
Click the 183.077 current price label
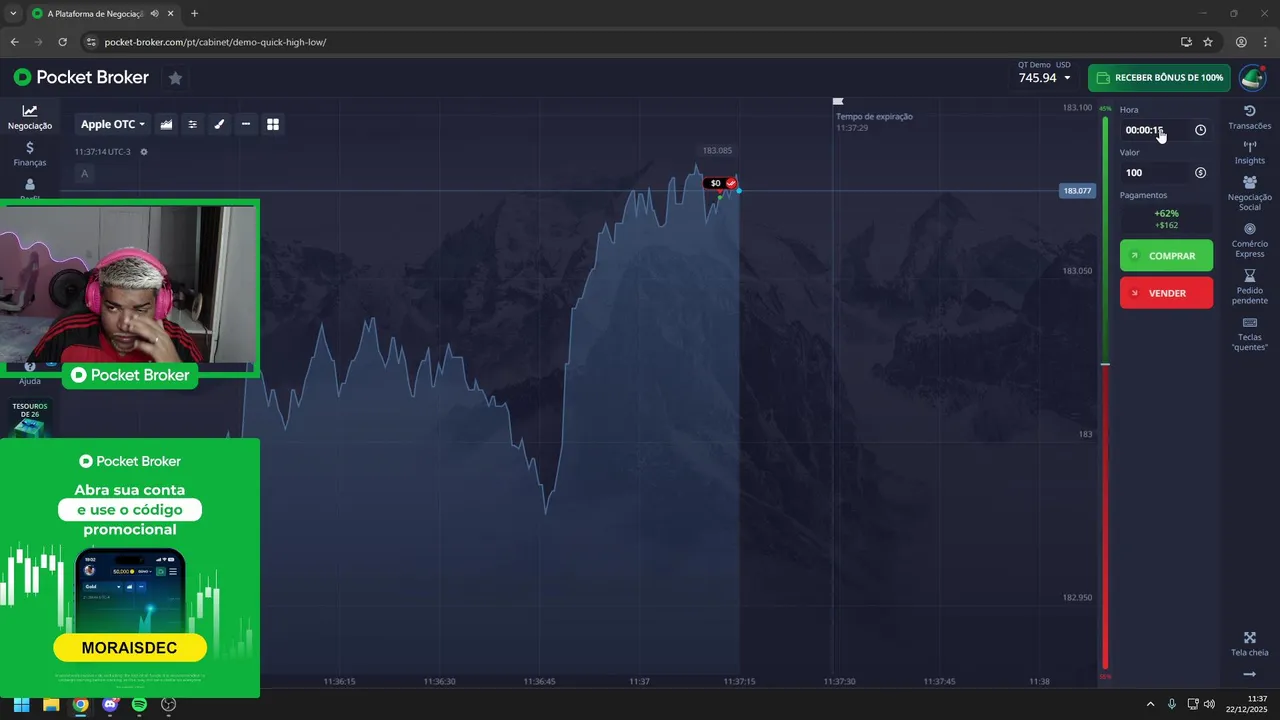pos(1077,190)
